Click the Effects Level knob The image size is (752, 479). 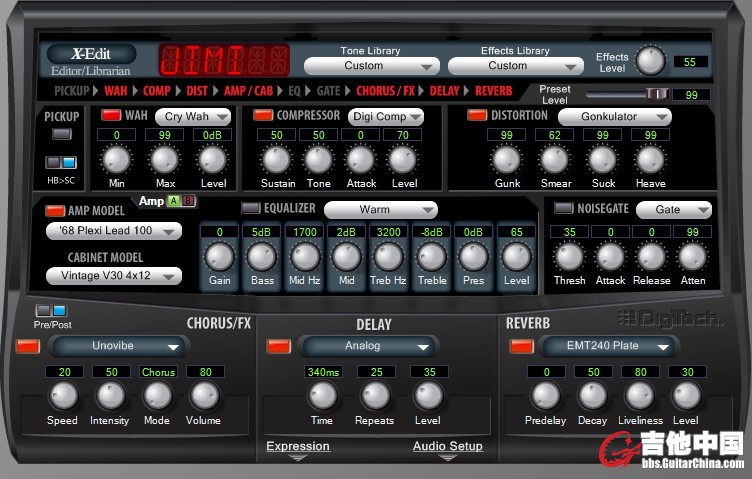coord(651,61)
